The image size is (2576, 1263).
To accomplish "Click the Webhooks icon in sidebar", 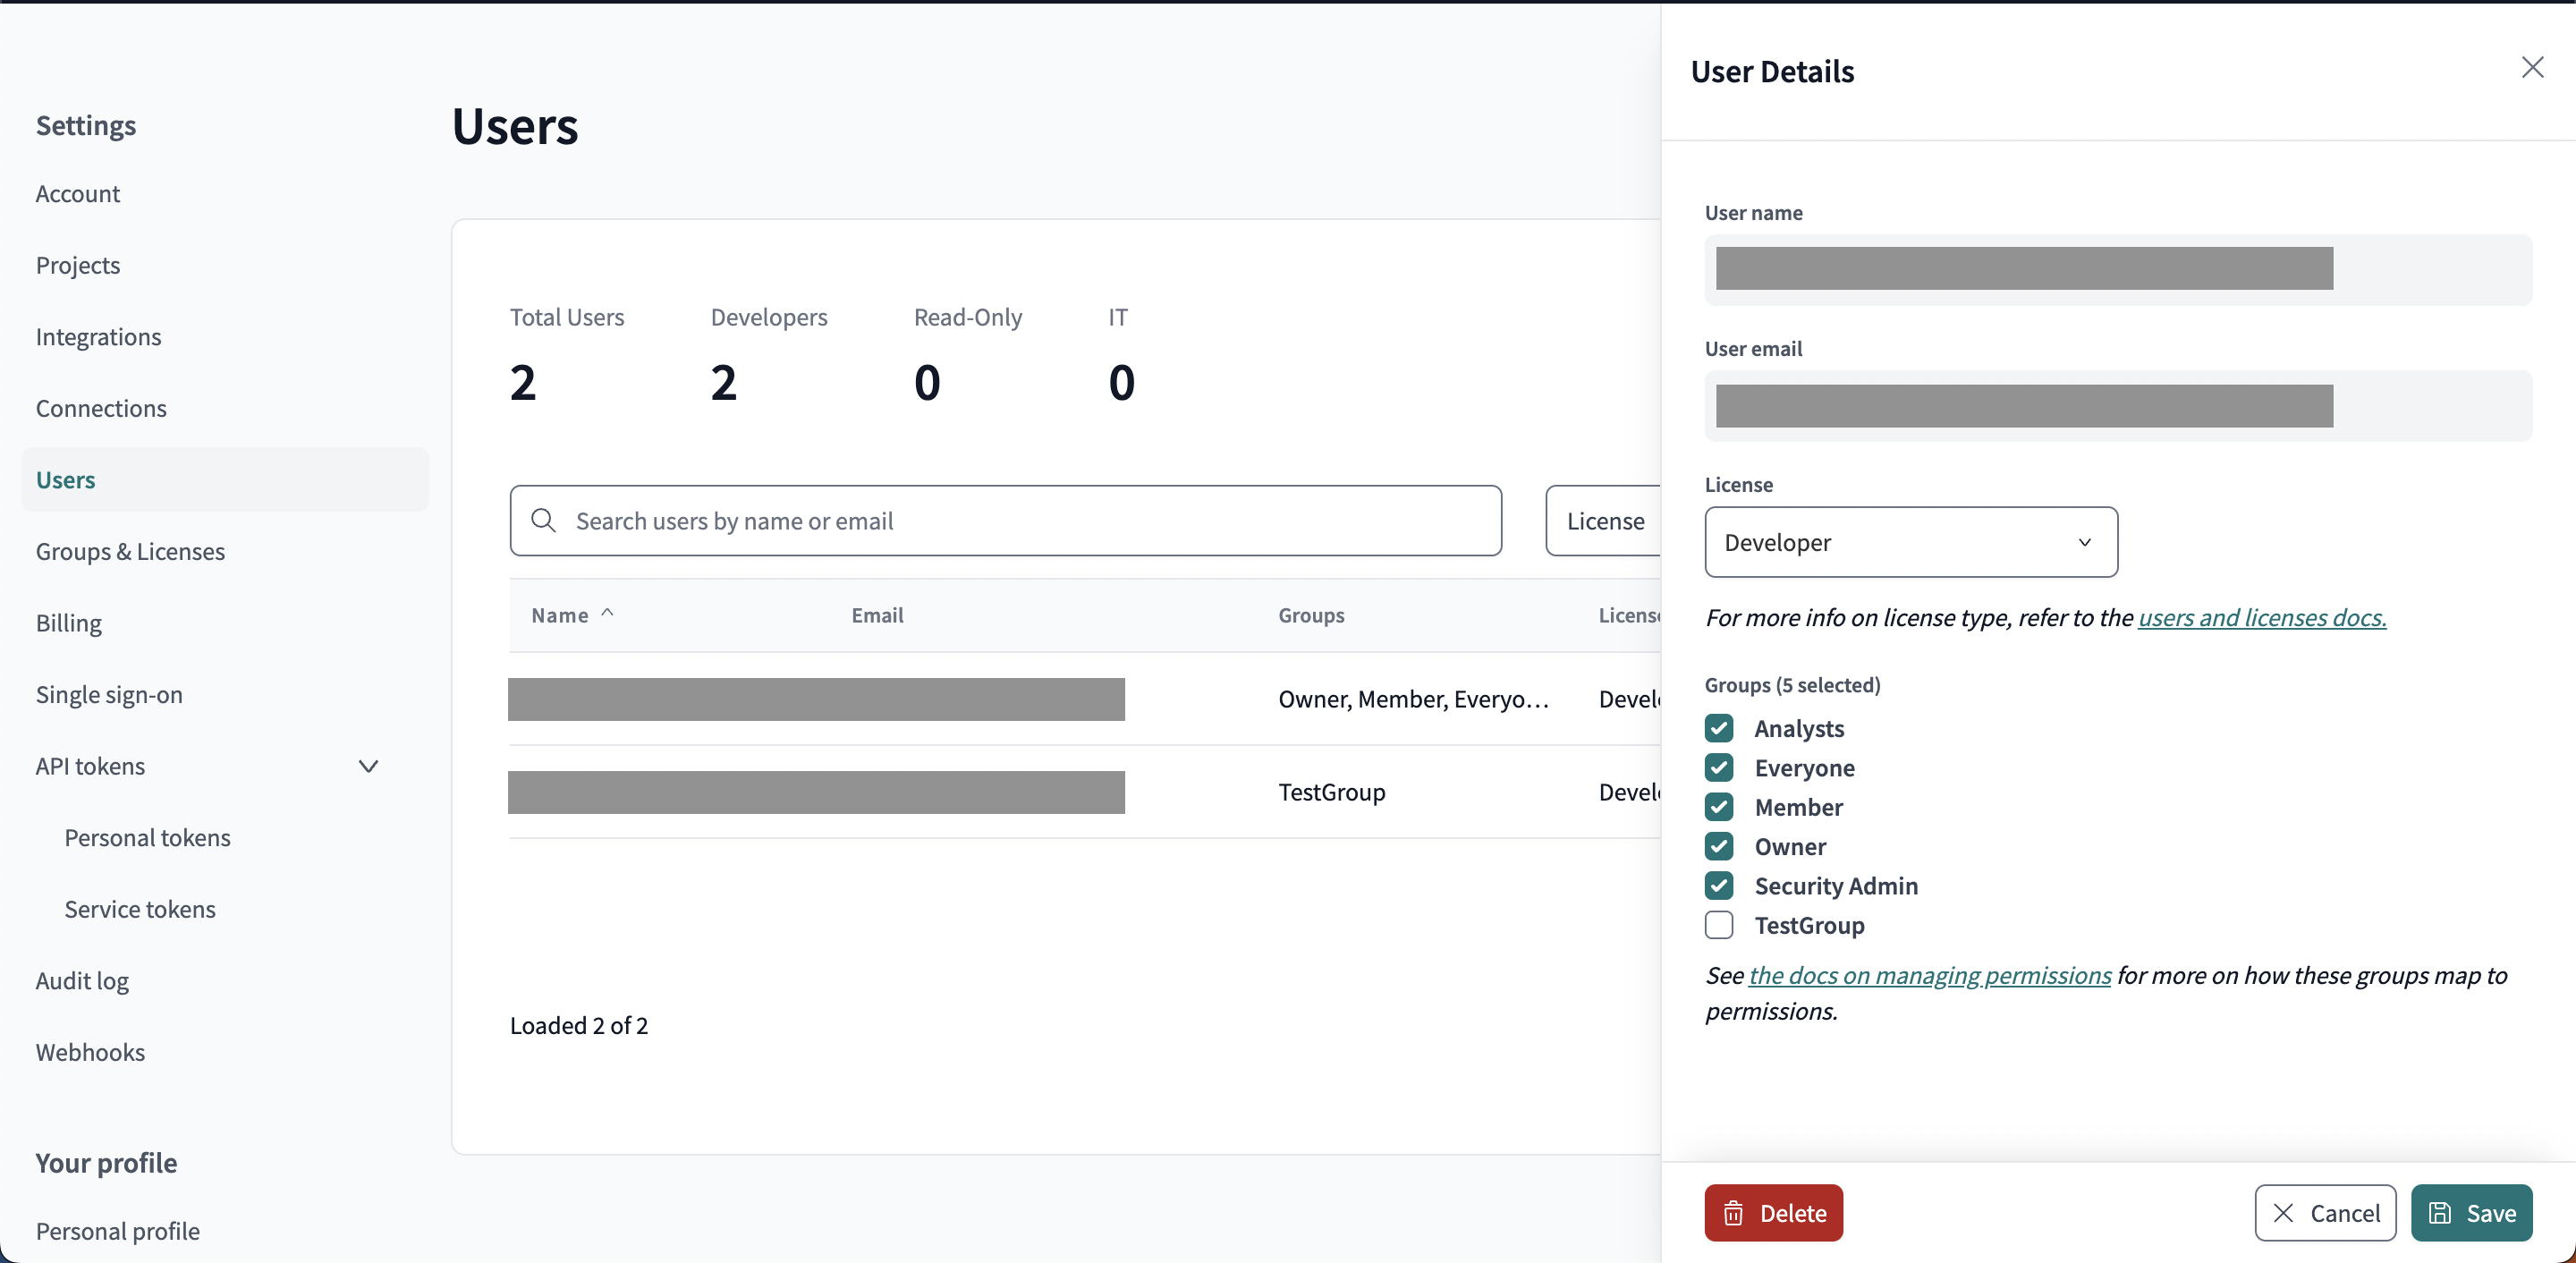I will (90, 1053).
